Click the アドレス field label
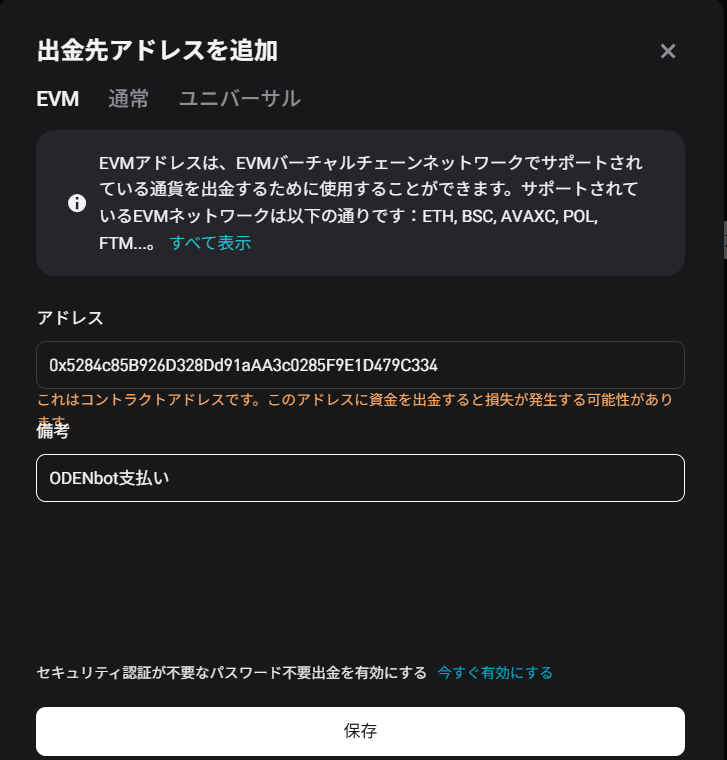The width and height of the screenshot is (727, 760). 70,318
